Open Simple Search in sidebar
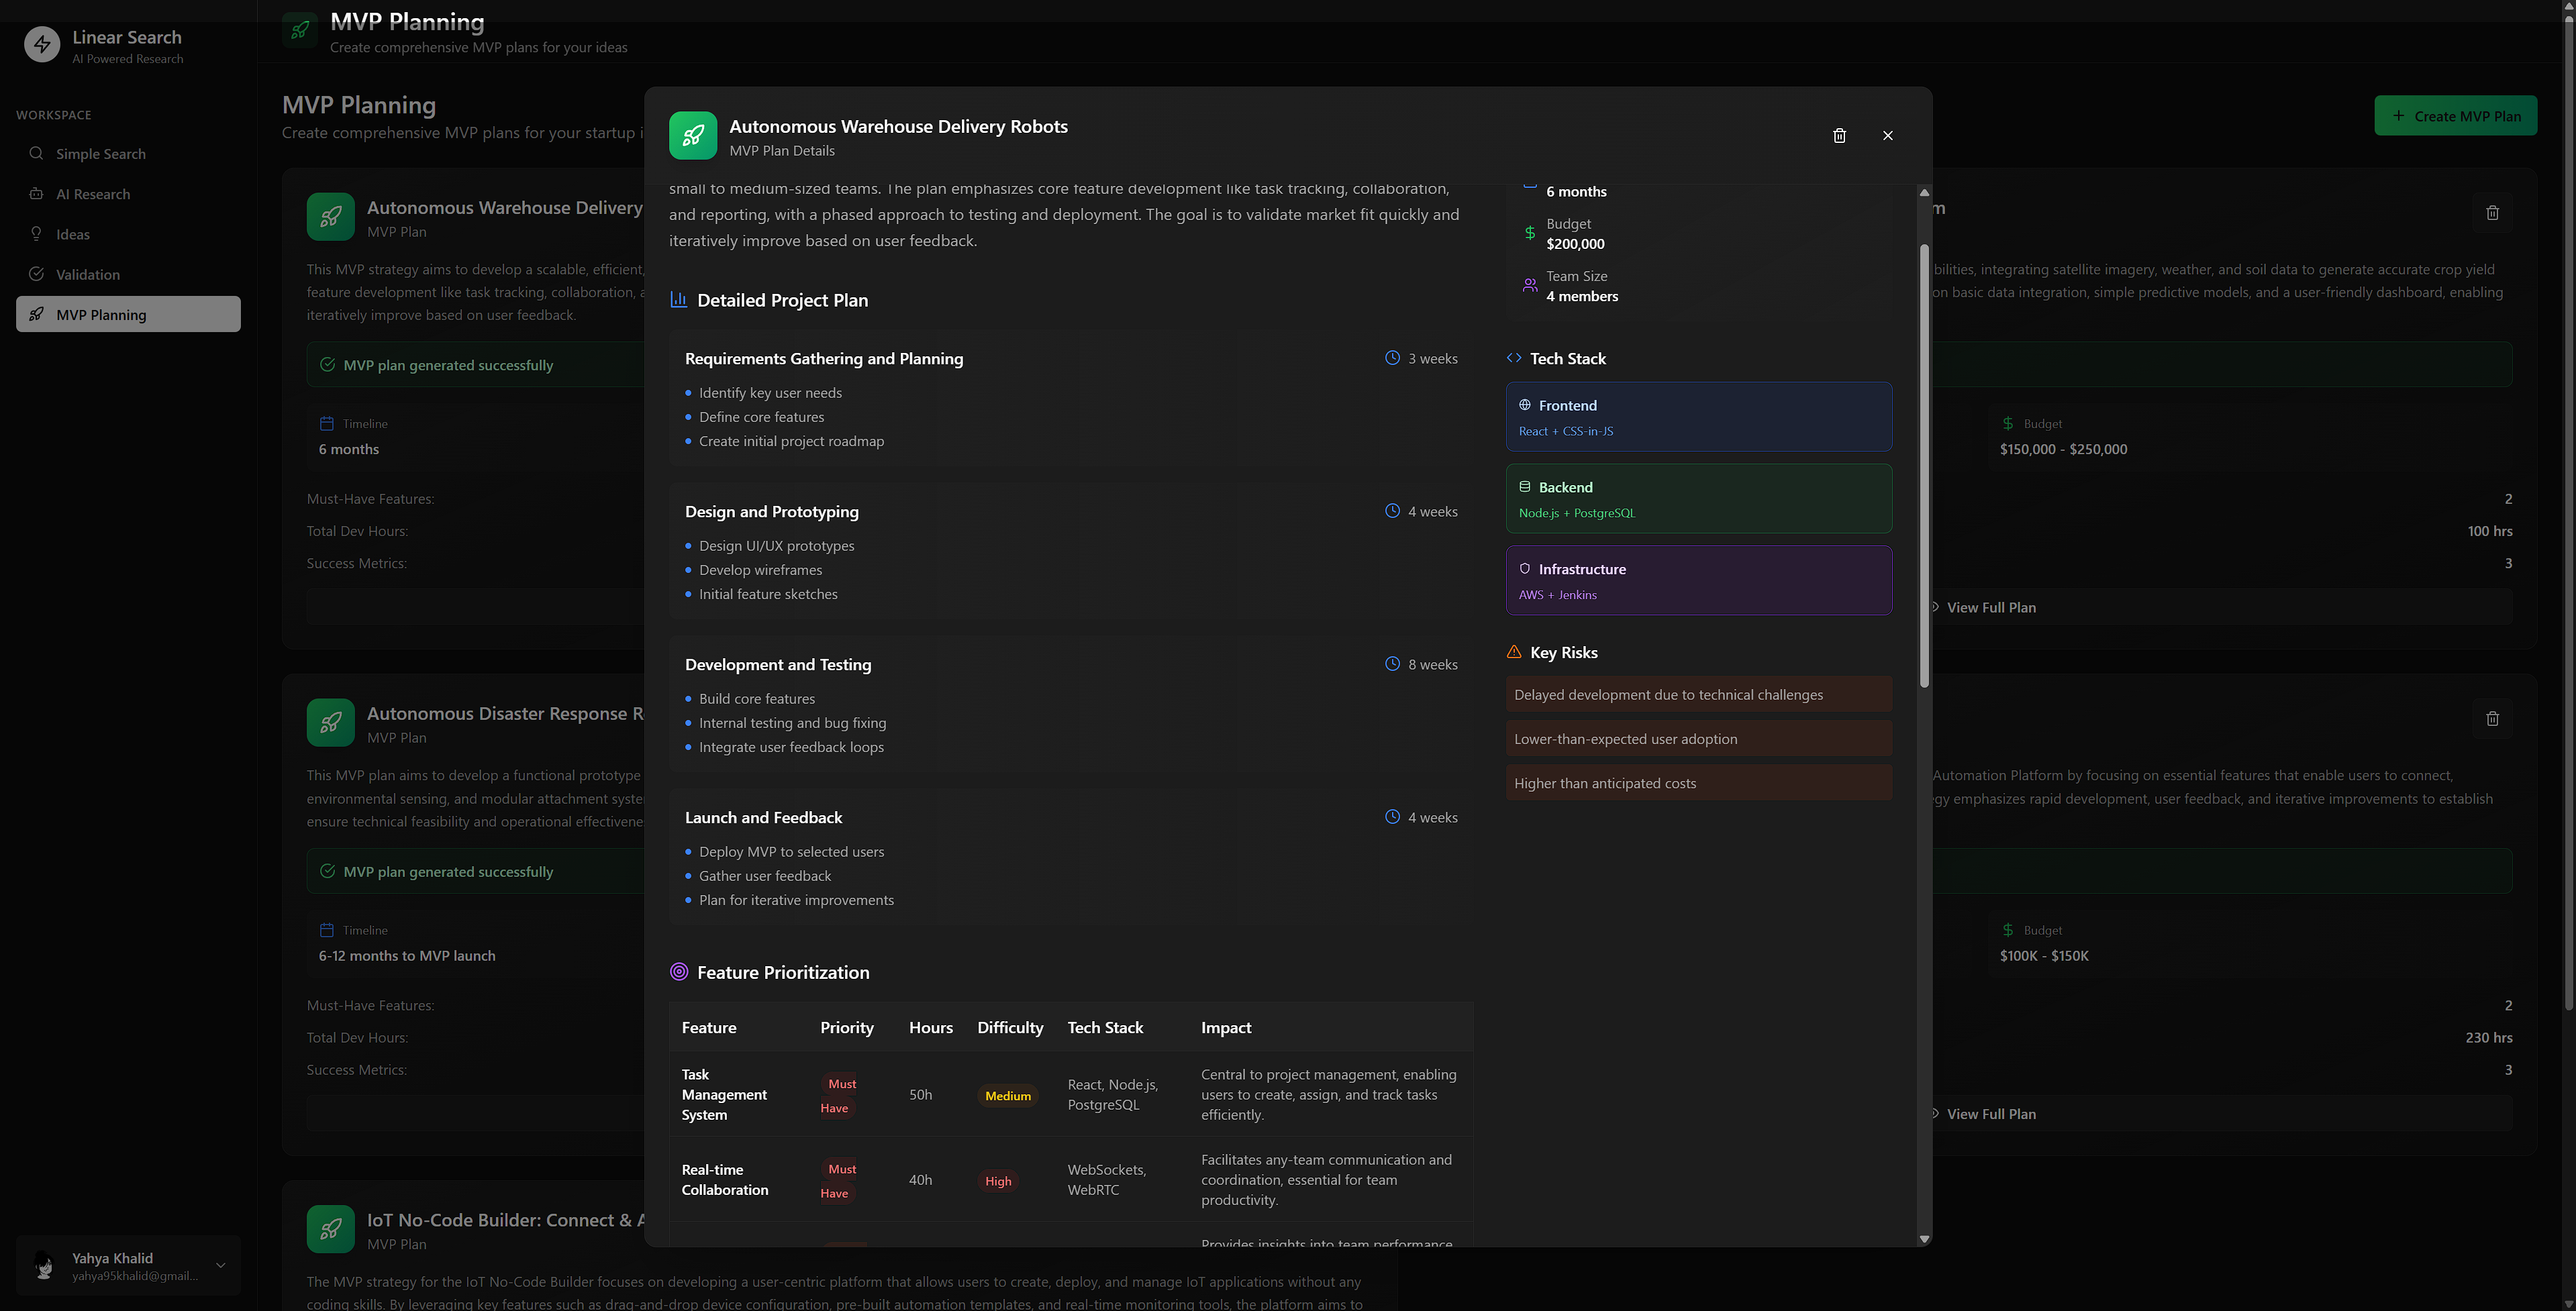The image size is (2576, 1311). (x=100, y=153)
